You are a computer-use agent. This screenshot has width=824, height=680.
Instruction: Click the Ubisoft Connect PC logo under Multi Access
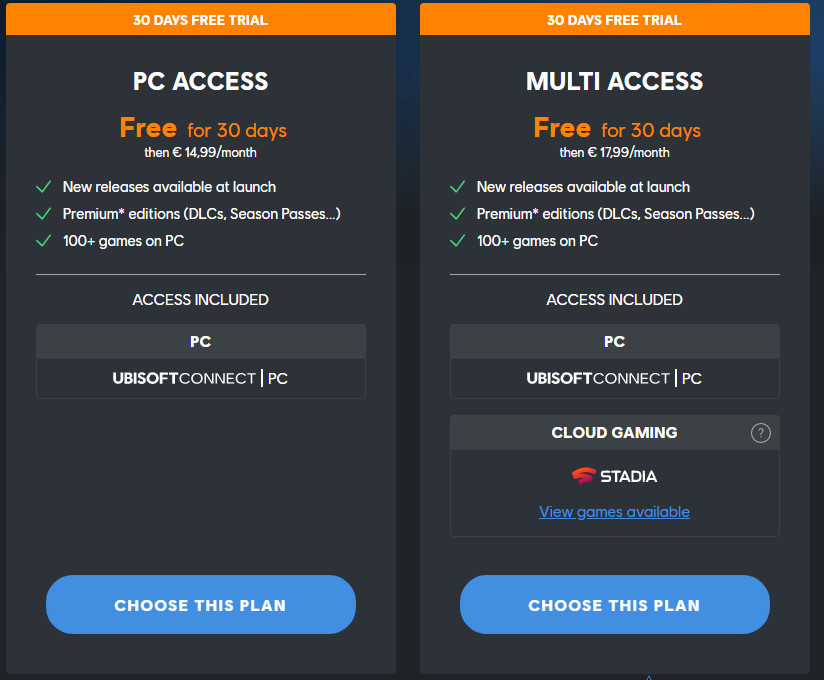click(614, 379)
